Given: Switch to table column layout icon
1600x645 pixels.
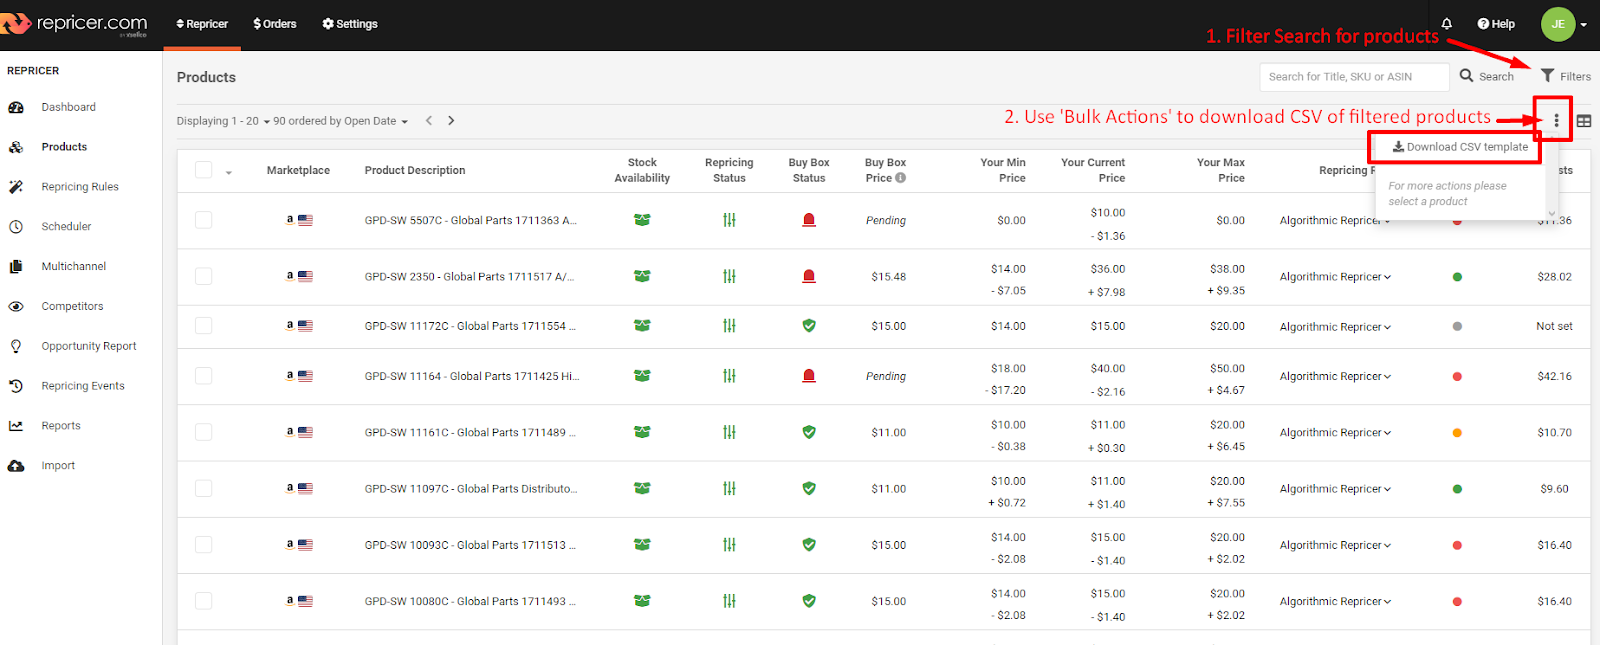Looking at the screenshot, I should point(1584,121).
